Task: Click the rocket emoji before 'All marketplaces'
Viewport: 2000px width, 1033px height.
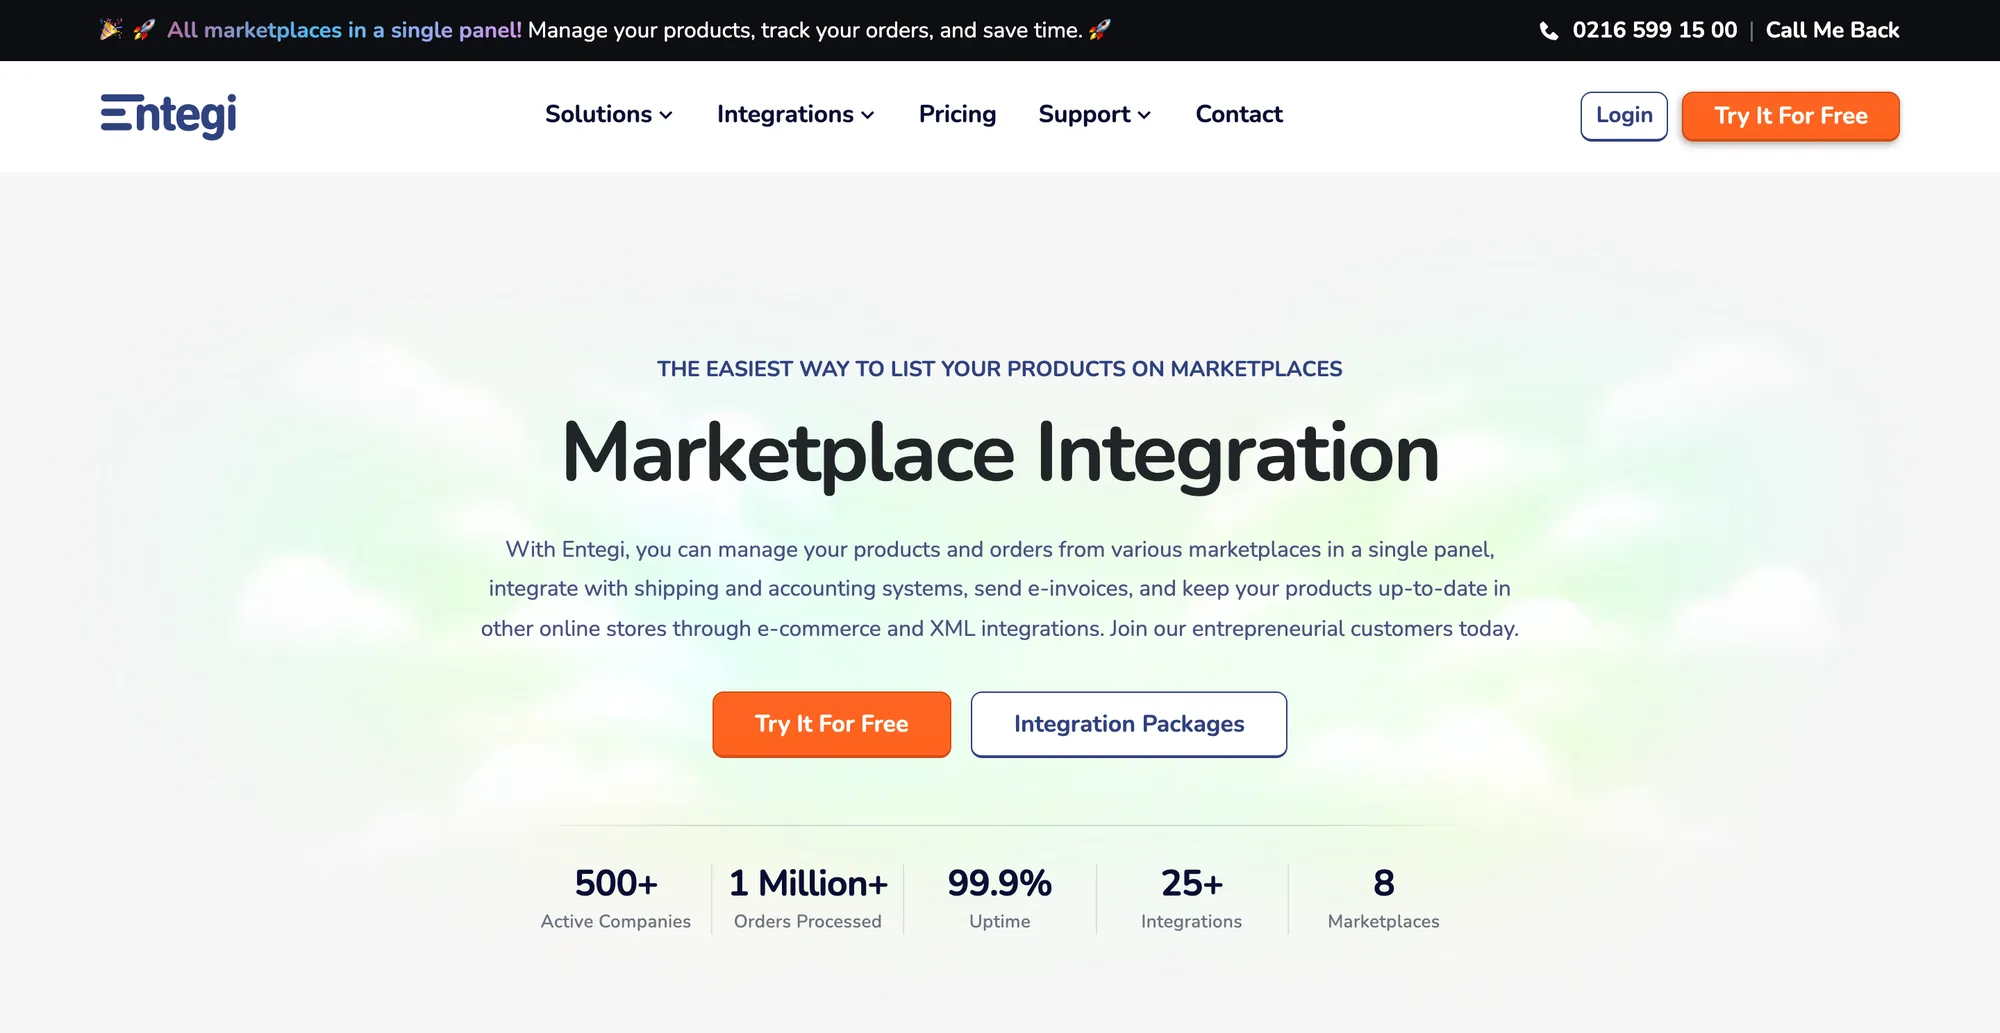Action: (144, 30)
